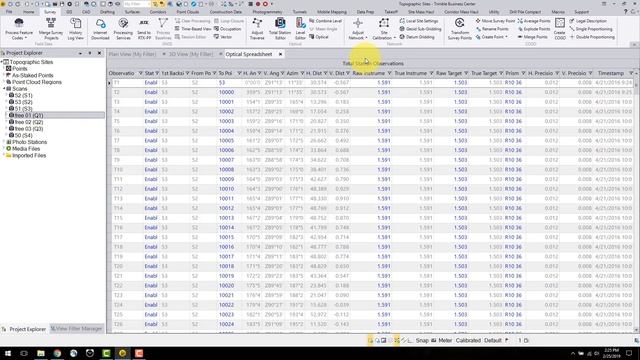Select As-Staked Points in tree
Image resolution: width=640 pixels, height=360 pixels.
click(x=33, y=76)
